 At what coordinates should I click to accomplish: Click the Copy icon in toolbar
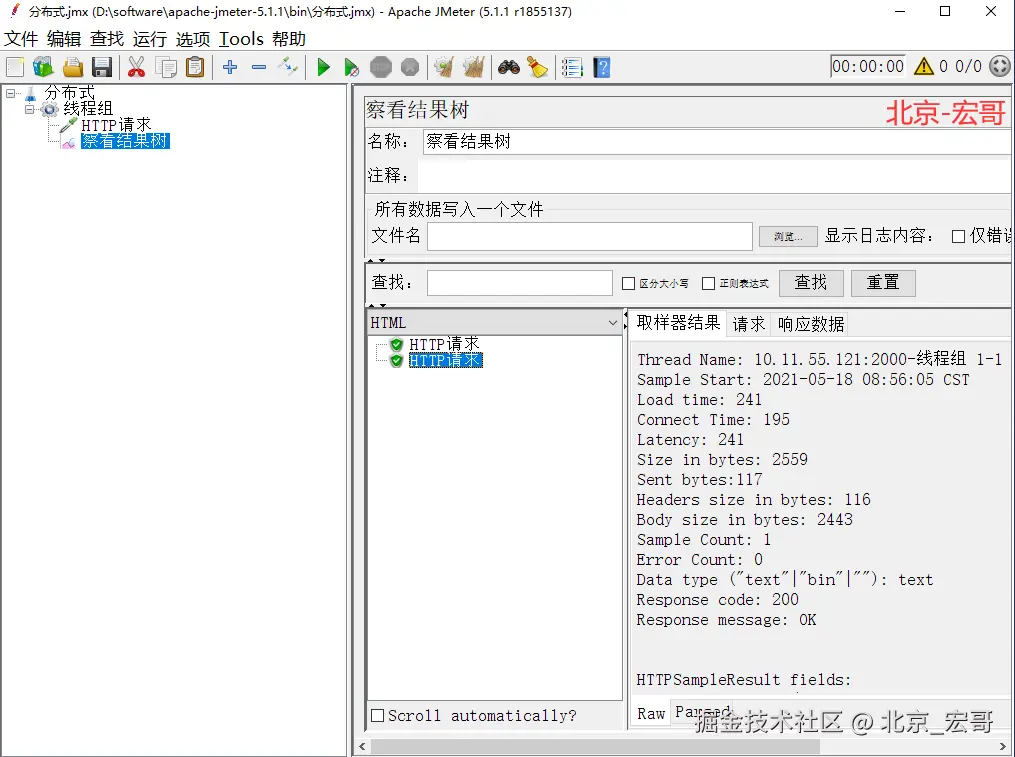(166, 67)
